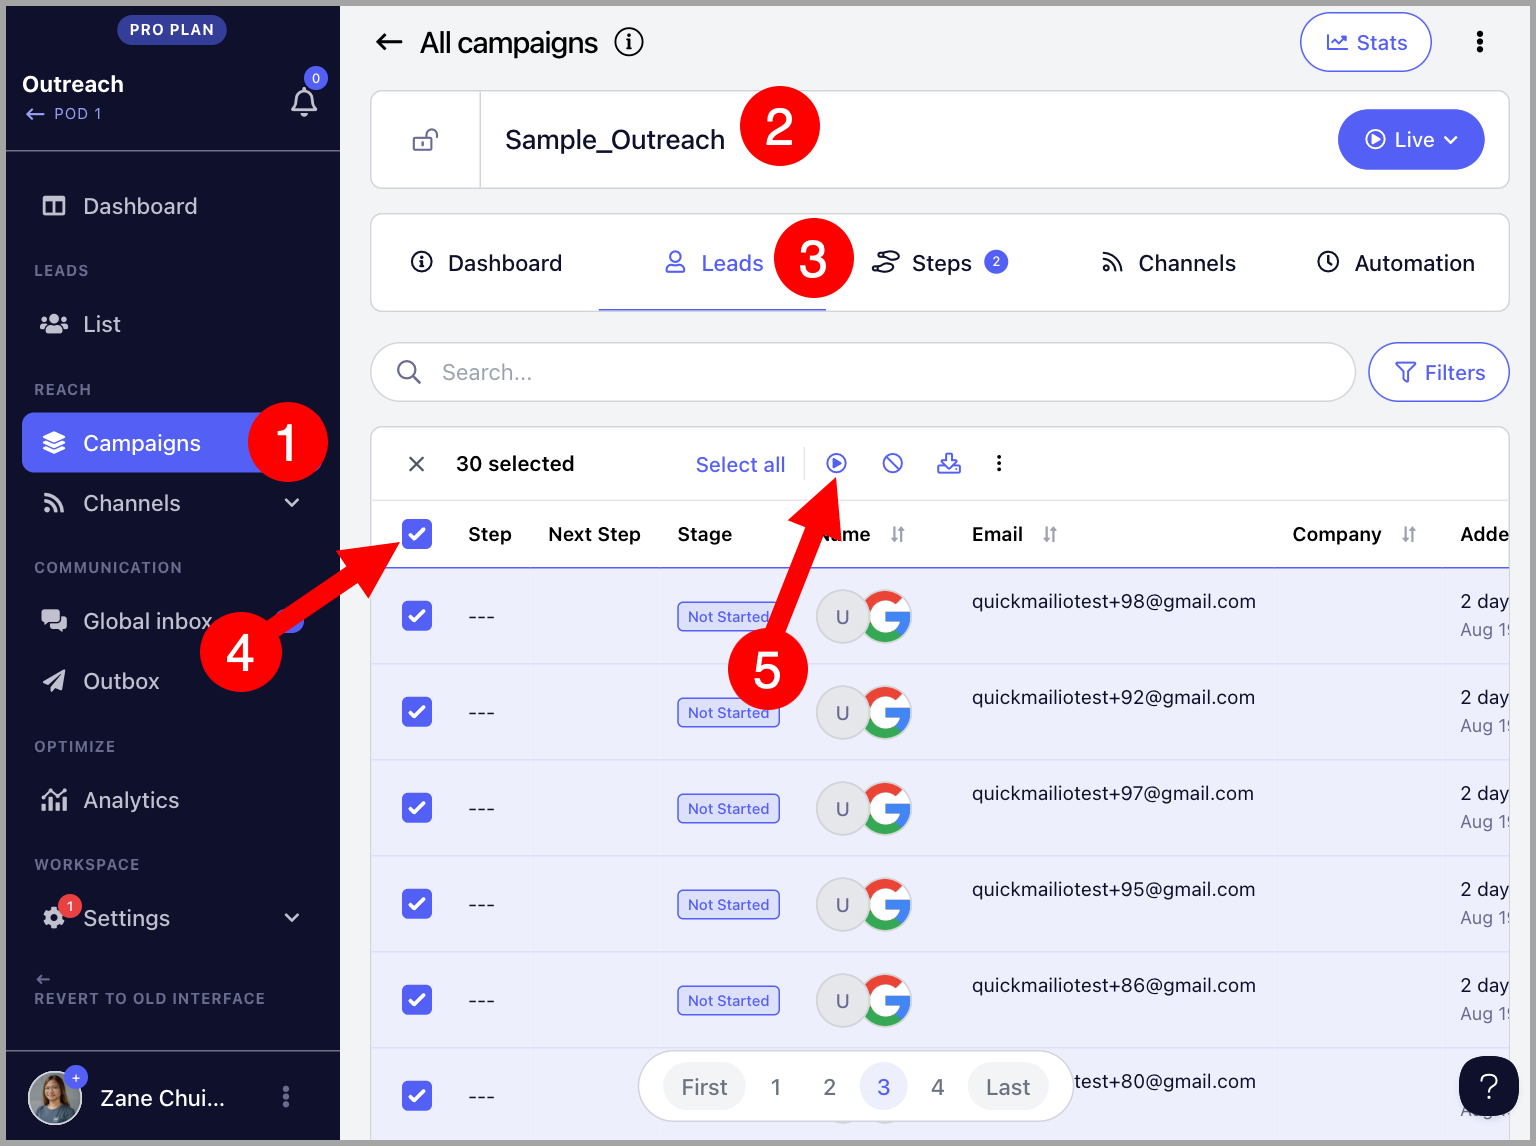Switch to the Automation tab
Screen dimensions: 1536x1146
click(x=1395, y=263)
